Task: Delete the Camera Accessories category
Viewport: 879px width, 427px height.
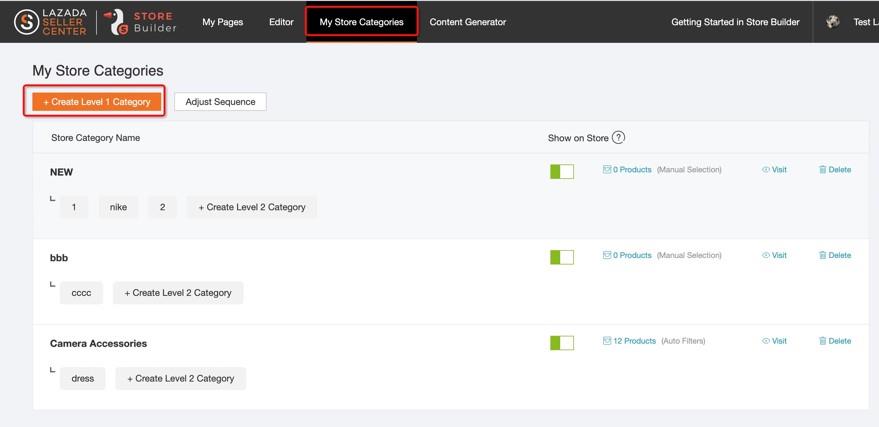Action: (x=835, y=341)
